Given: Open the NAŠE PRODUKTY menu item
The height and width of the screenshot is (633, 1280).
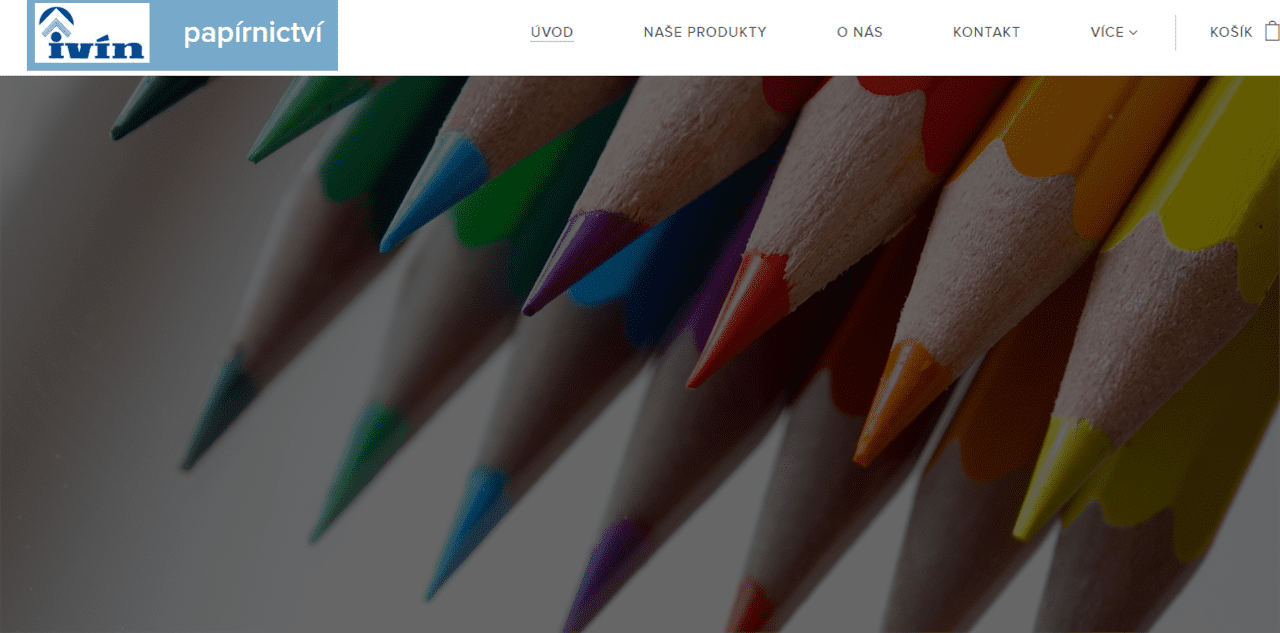Looking at the screenshot, I should (705, 32).
